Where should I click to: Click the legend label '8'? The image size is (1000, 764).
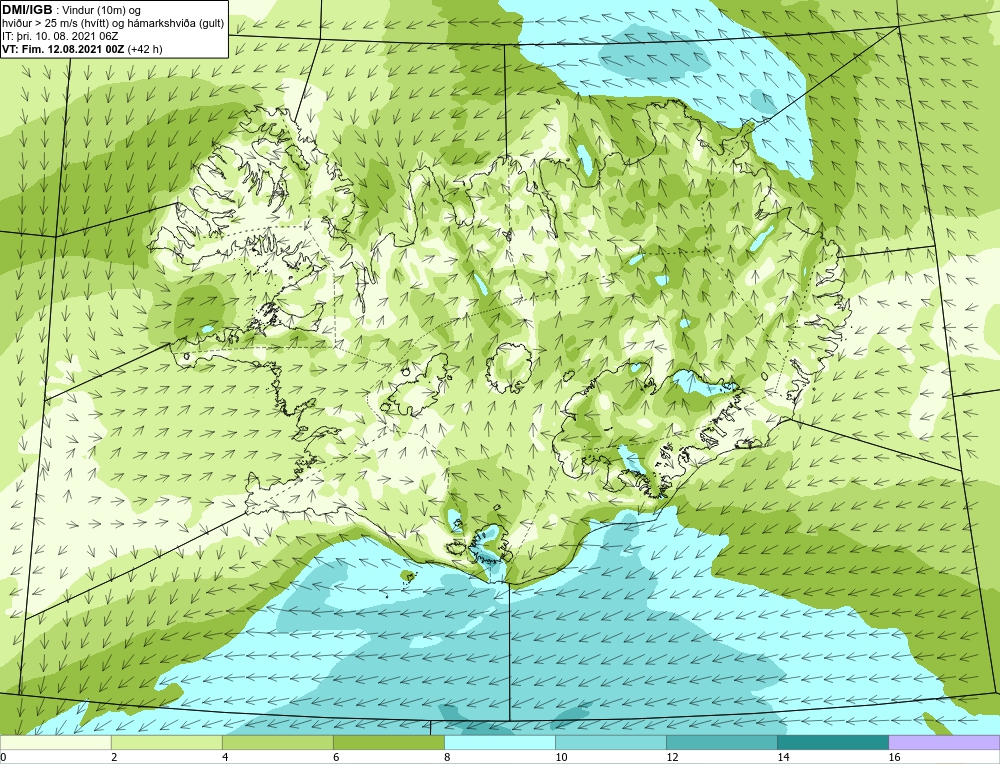[447, 757]
